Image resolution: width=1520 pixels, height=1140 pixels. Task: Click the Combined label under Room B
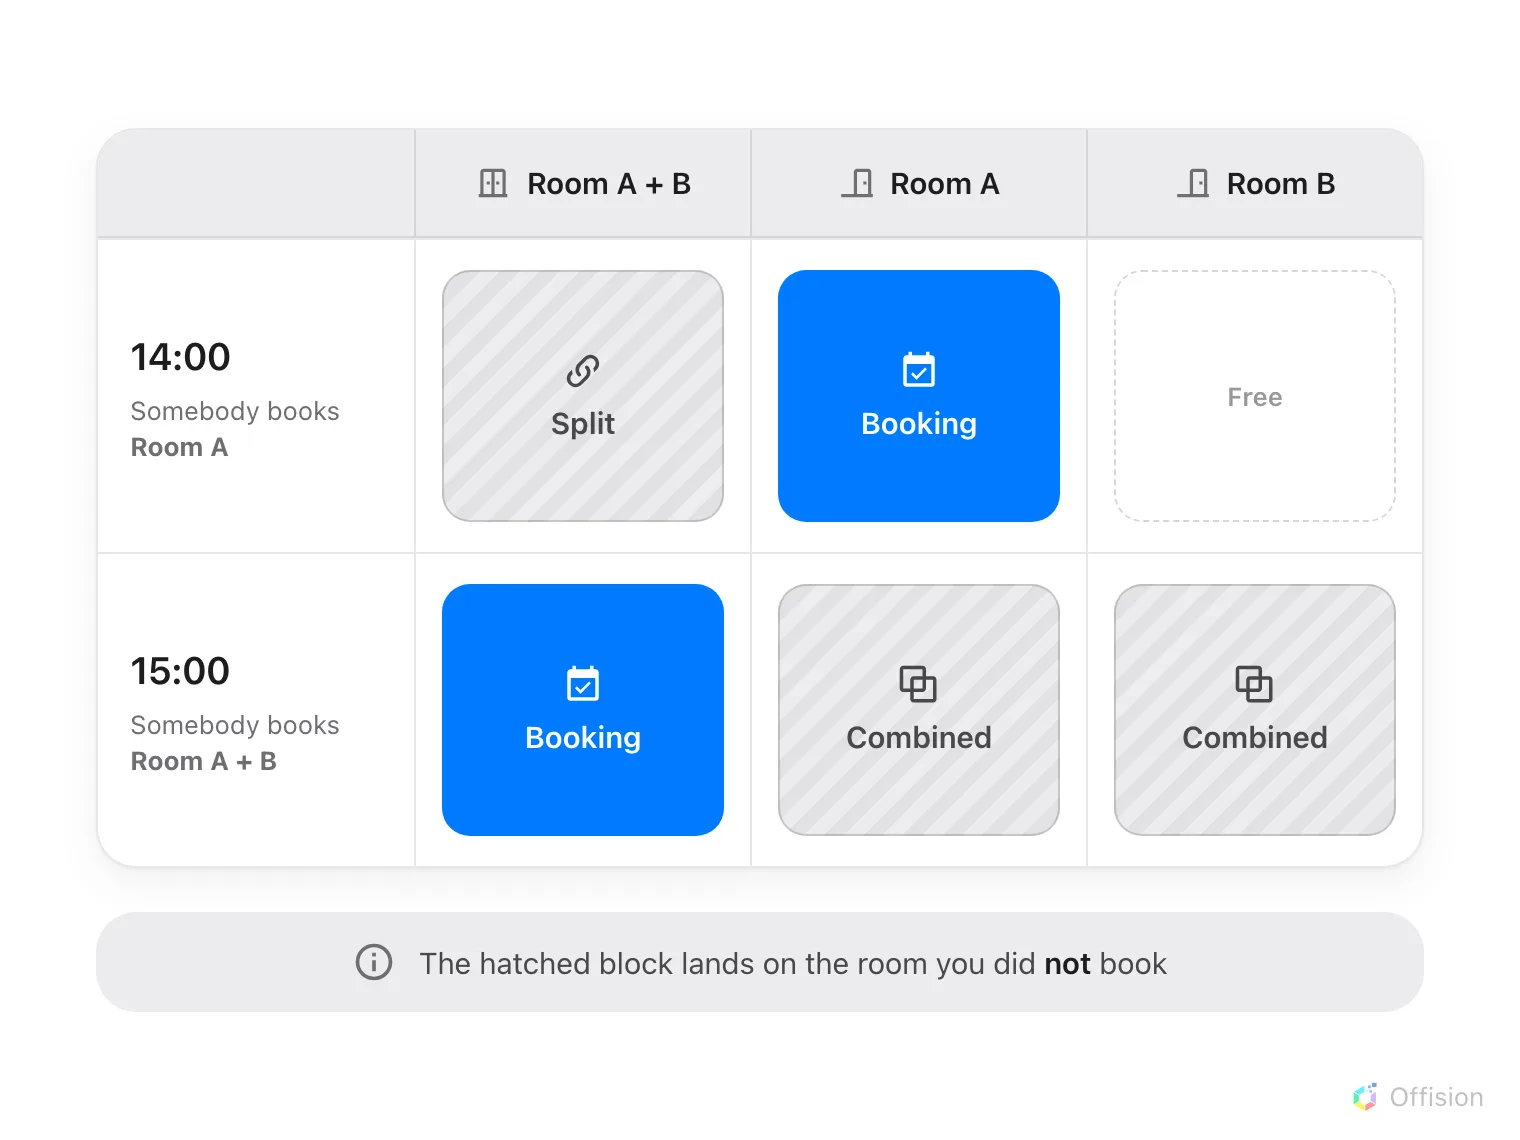click(1255, 738)
